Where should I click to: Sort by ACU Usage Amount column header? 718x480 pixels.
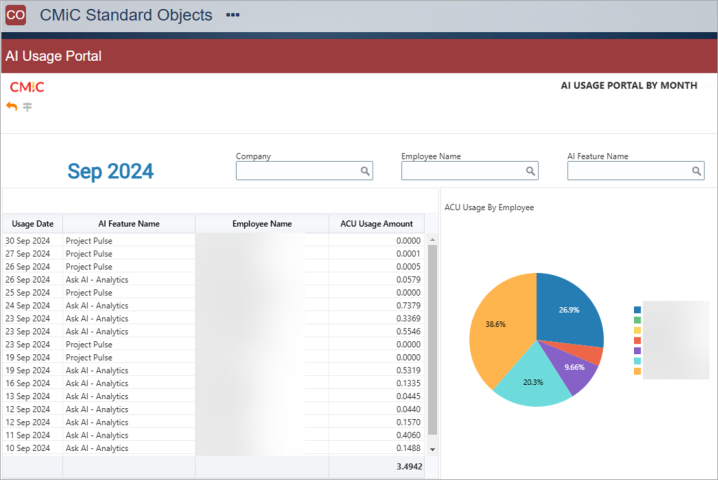(x=376, y=224)
